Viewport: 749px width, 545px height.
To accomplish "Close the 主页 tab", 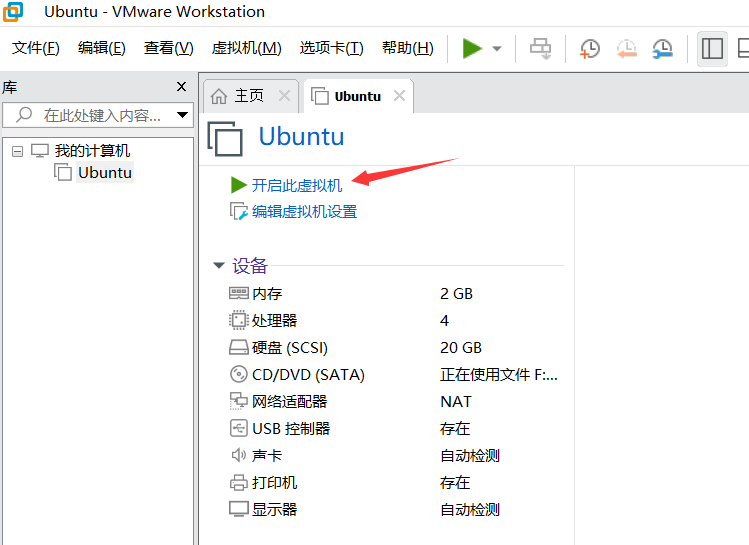I will (284, 96).
